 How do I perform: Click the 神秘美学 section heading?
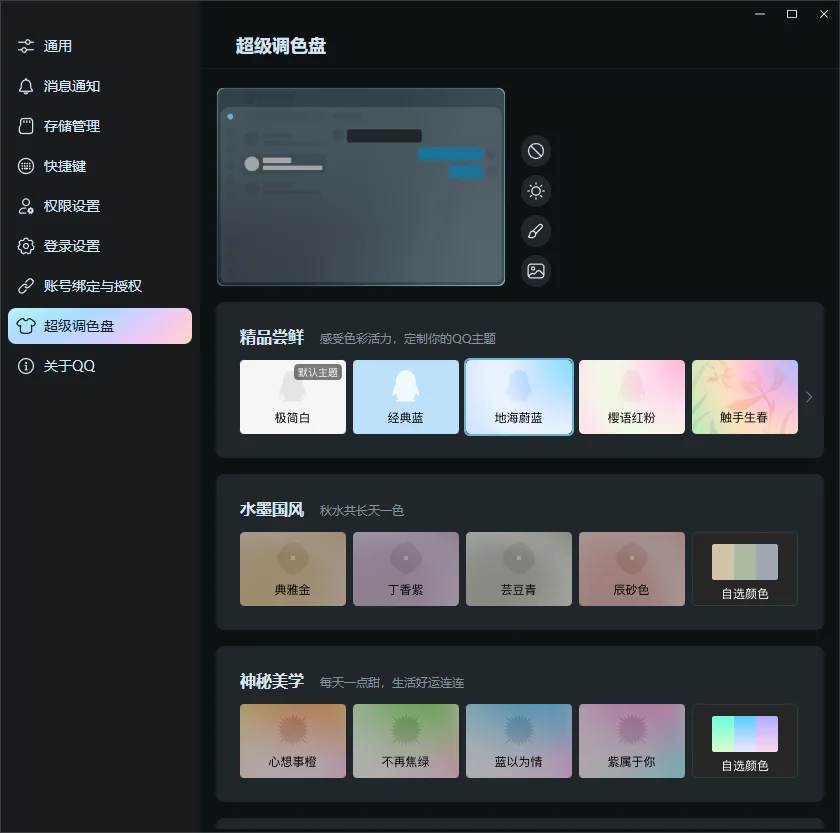[x=272, y=681]
